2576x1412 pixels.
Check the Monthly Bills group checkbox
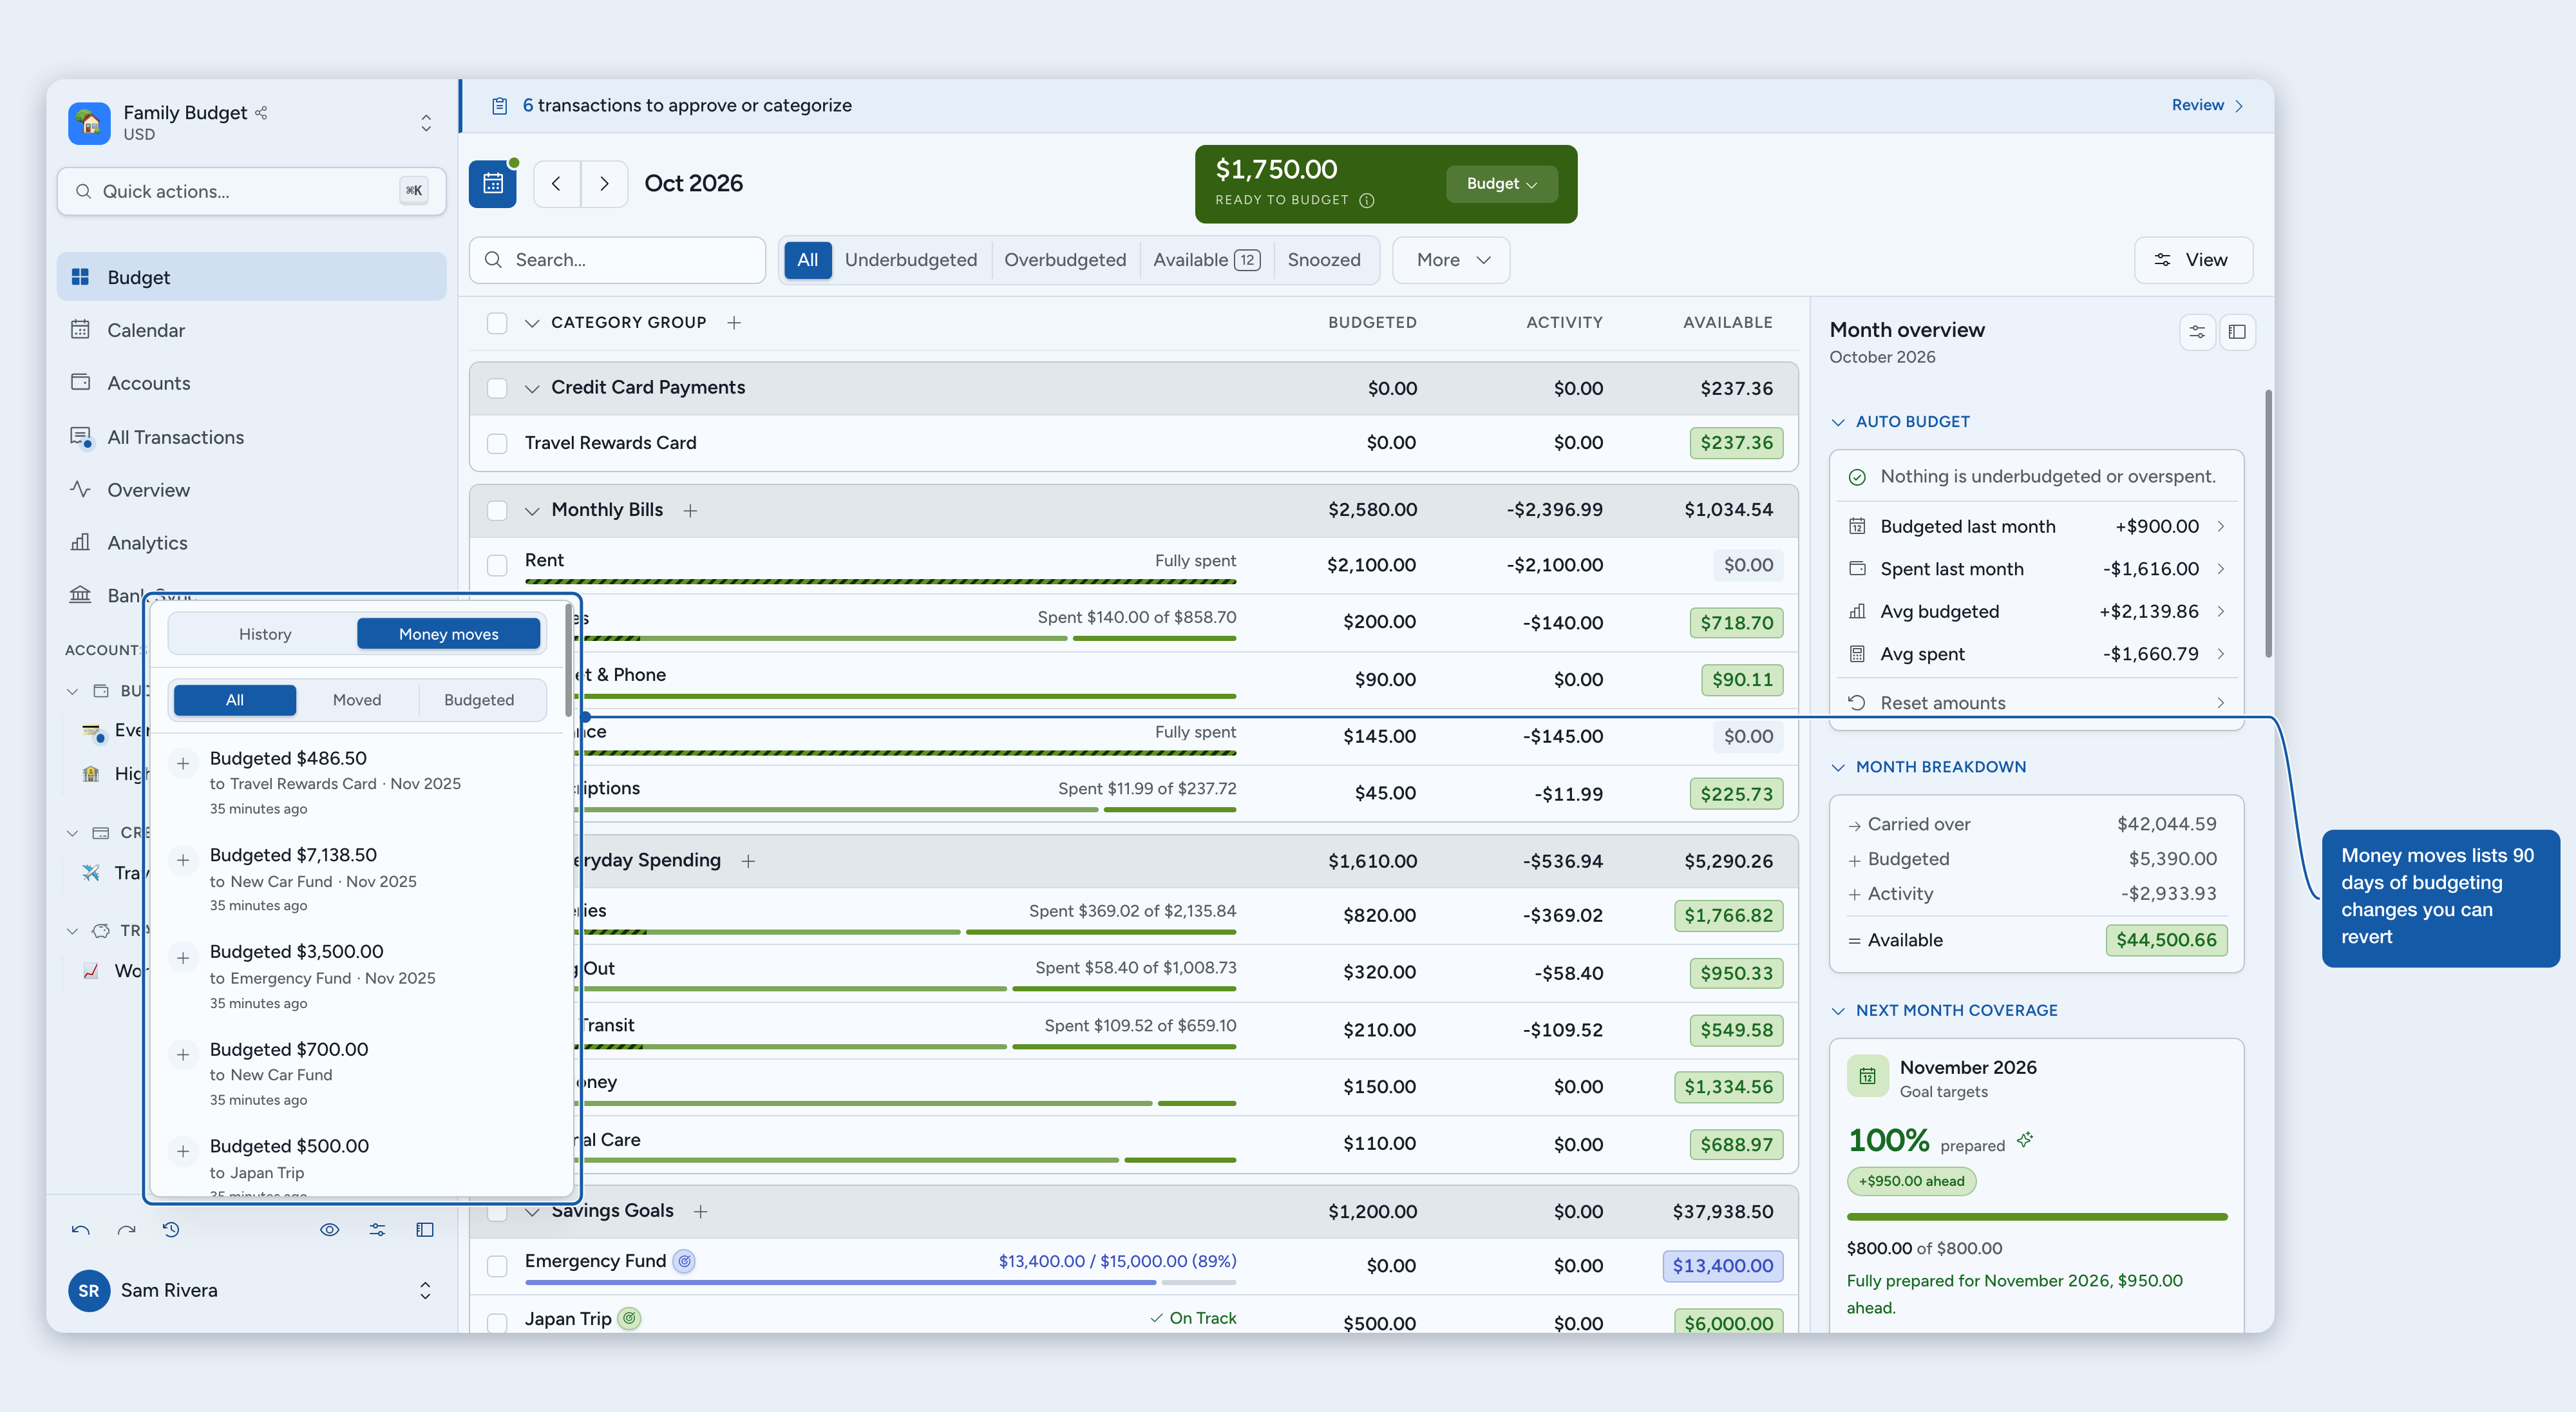497,511
